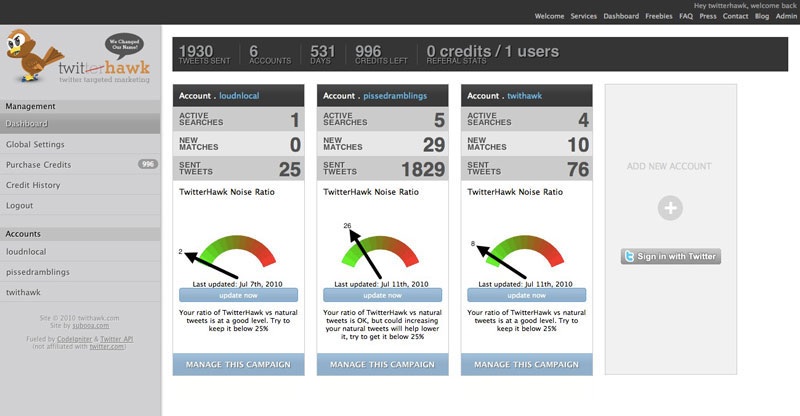This screenshot has height=416, width=800.
Task: Update twithawk noise ratio now
Action: pyautogui.click(x=527, y=295)
